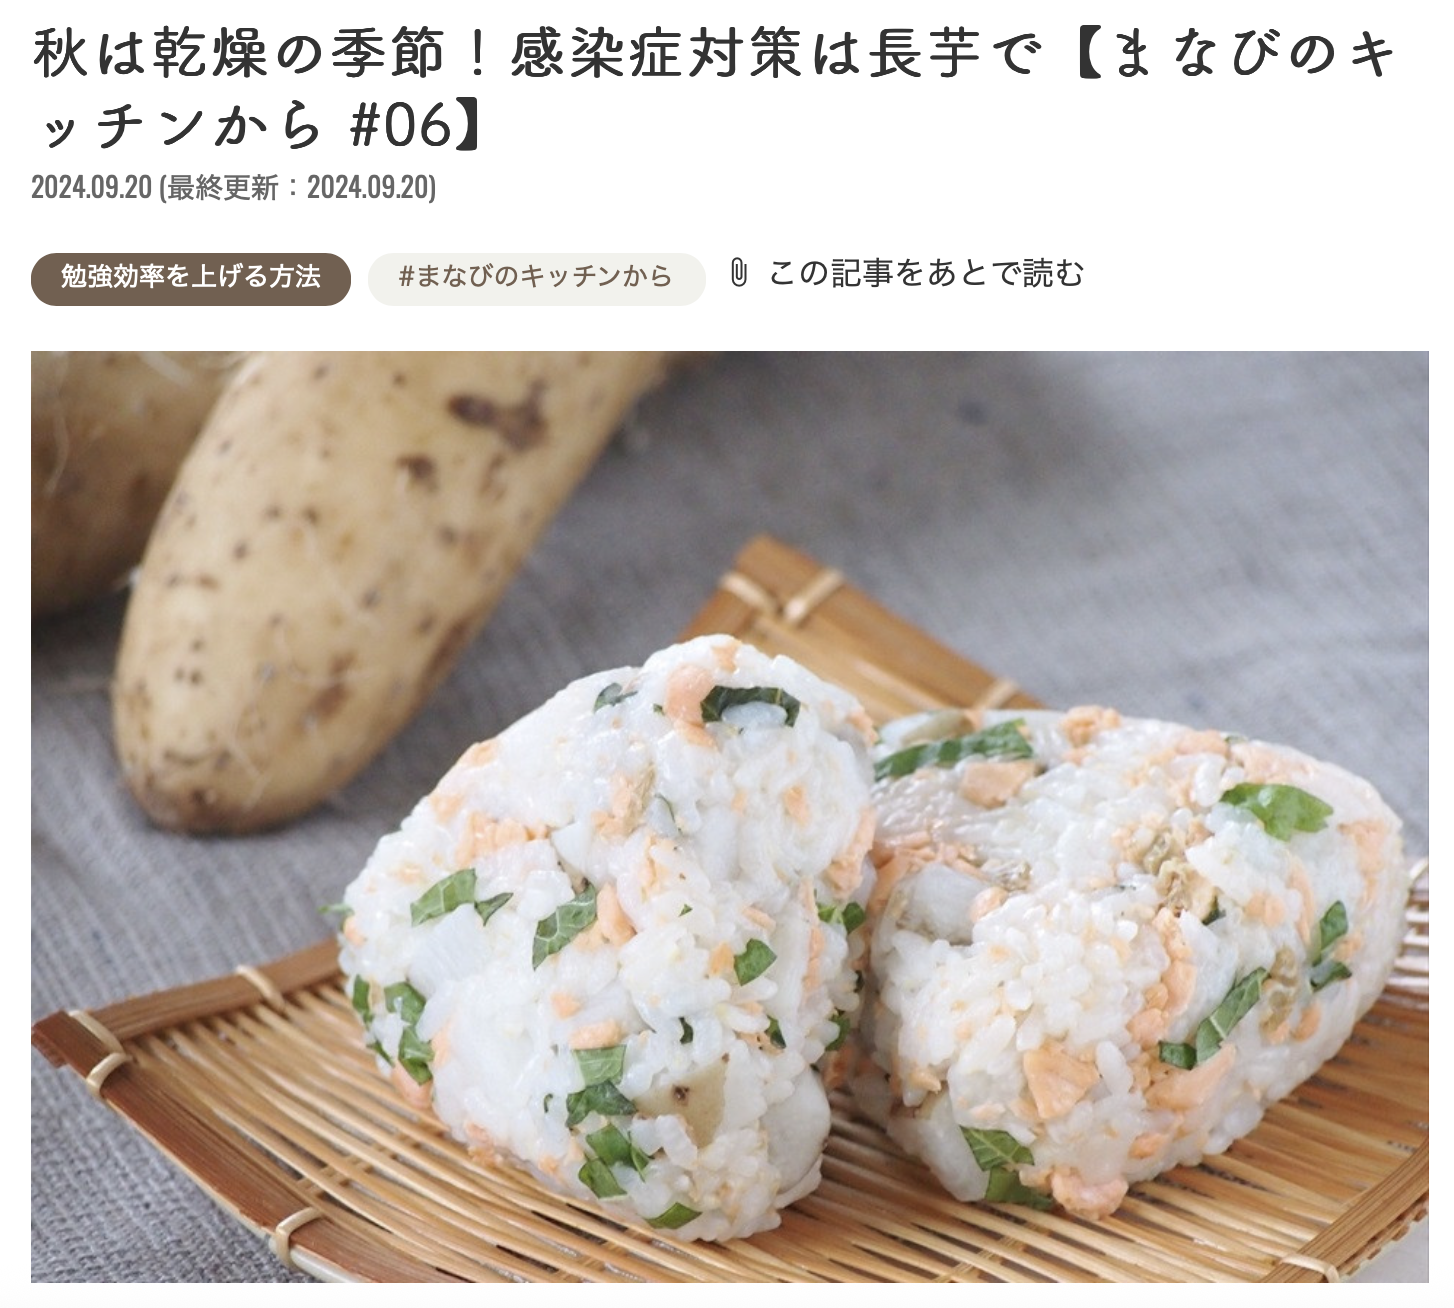Open the #まなびのキッチンから hashtag tag
The width and height of the screenshot is (1454, 1308).
click(x=536, y=277)
